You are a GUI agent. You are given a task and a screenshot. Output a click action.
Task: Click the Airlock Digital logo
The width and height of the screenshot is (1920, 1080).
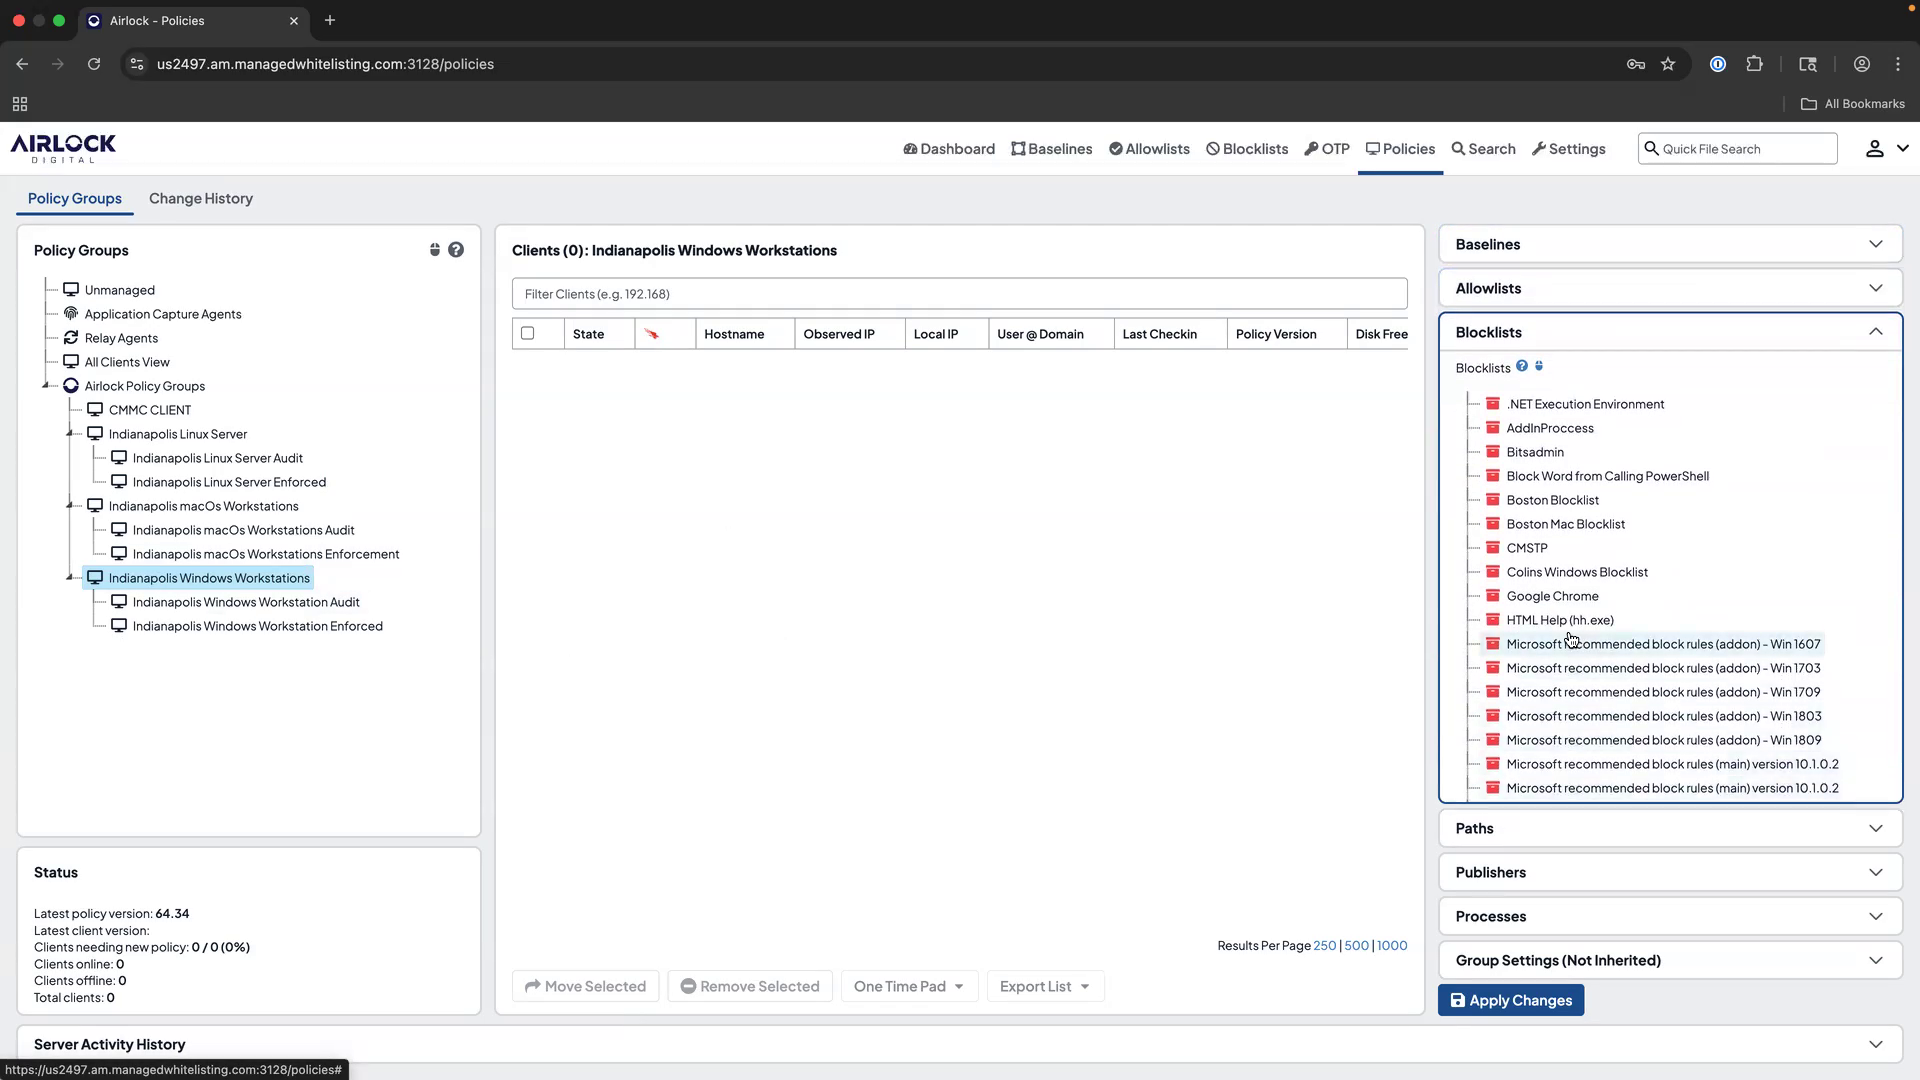pyautogui.click(x=62, y=147)
